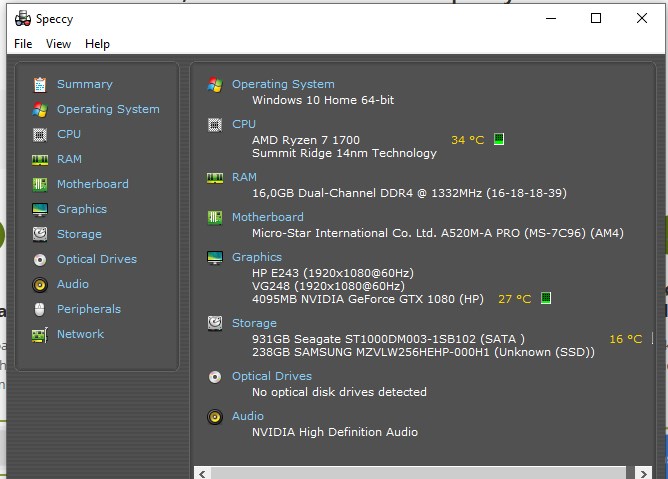
Task: Open the View menu
Action: 58,44
